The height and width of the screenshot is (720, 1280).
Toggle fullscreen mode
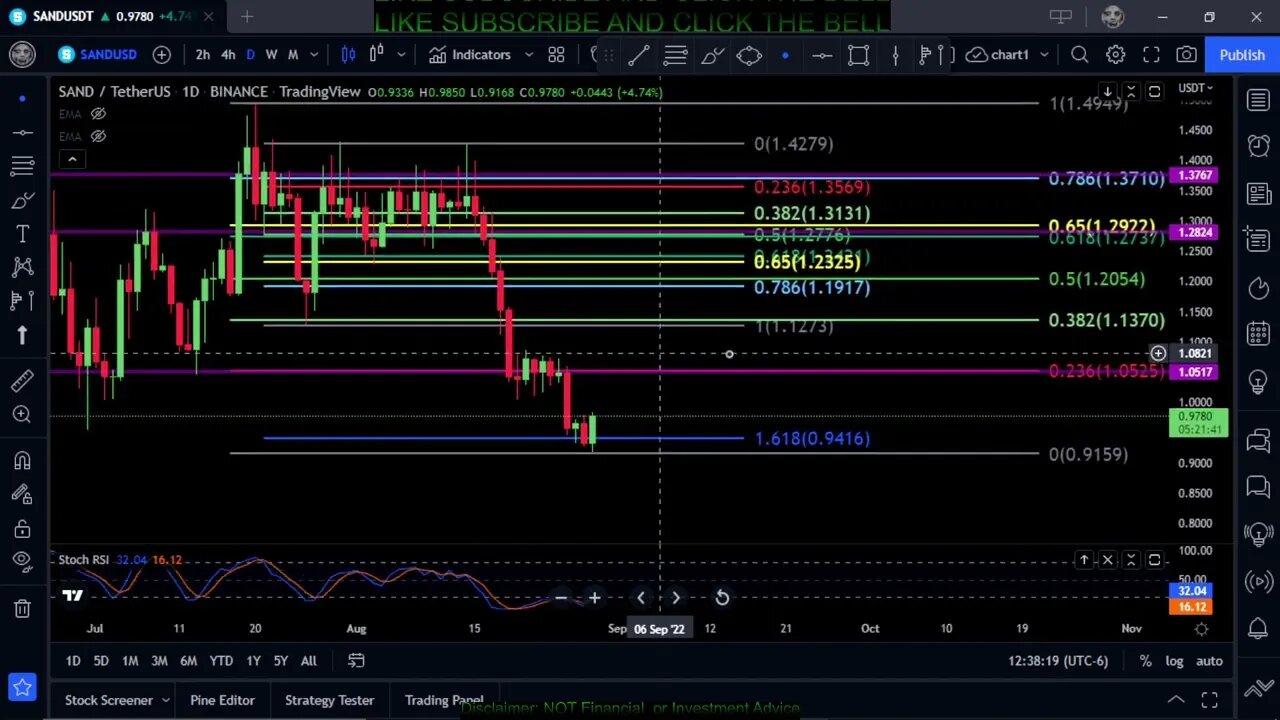[x=1151, y=55]
